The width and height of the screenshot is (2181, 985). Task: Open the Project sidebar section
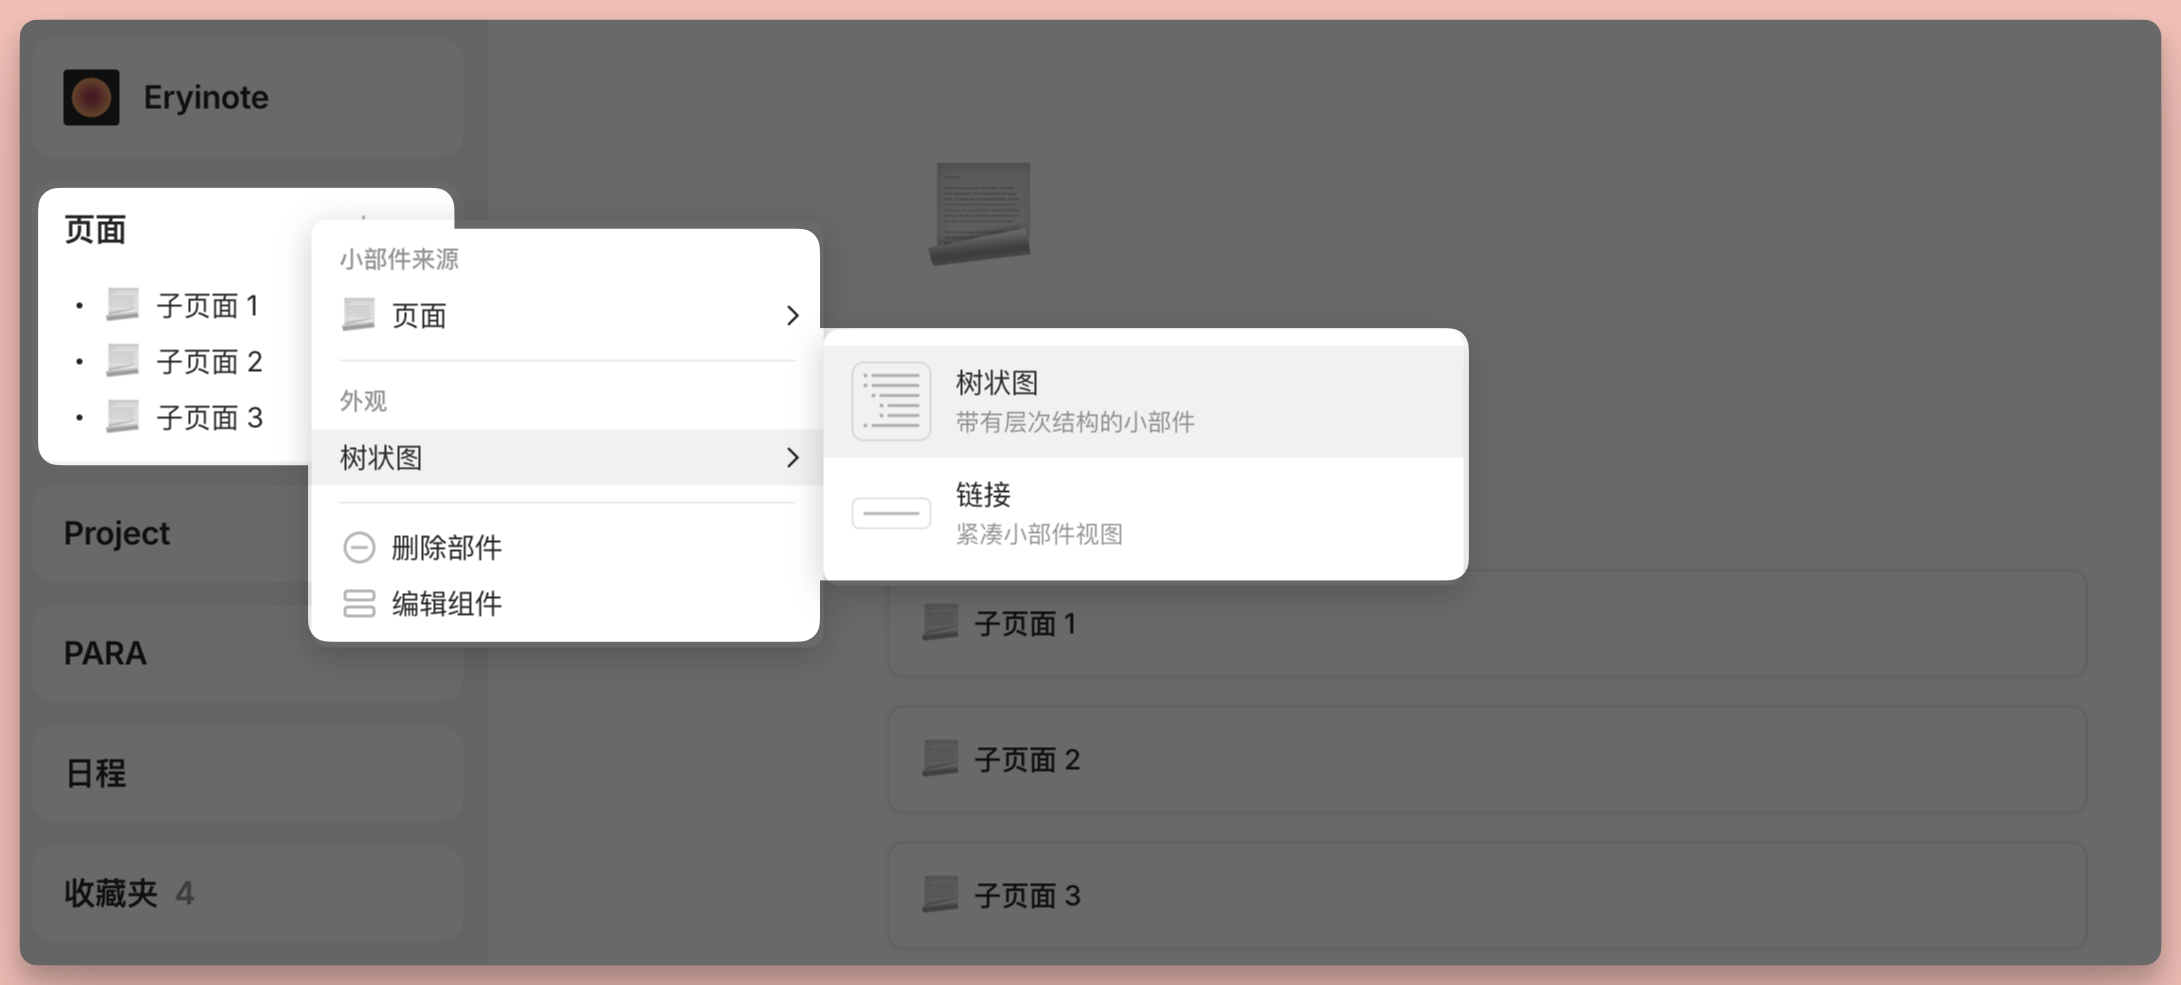point(170,533)
